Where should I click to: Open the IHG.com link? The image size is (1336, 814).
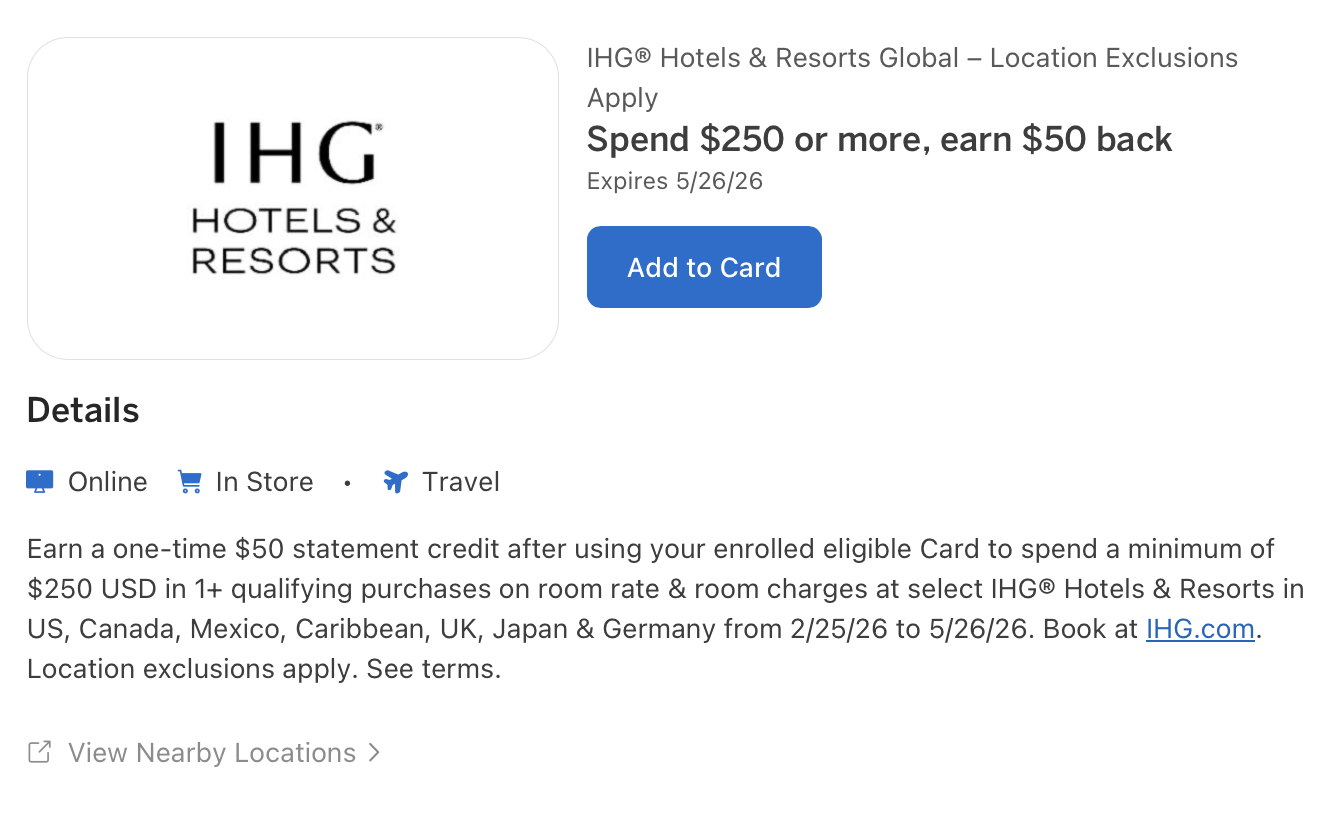click(x=1199, y=629)
